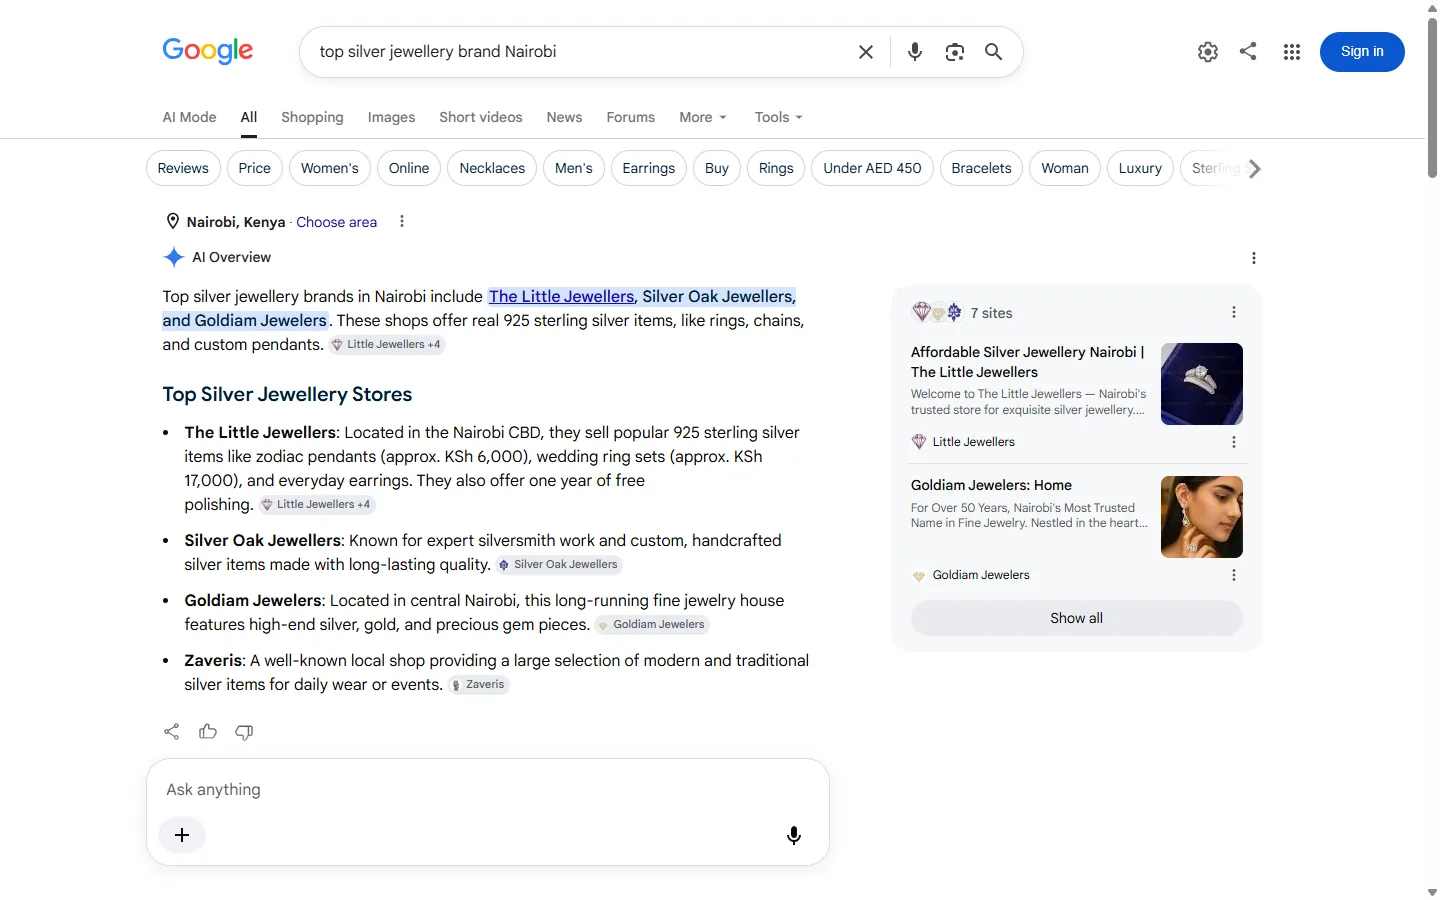Click Show all sources button
Image resolution: width=1440 pixels, height=900 pixels.
point(1077,618)
